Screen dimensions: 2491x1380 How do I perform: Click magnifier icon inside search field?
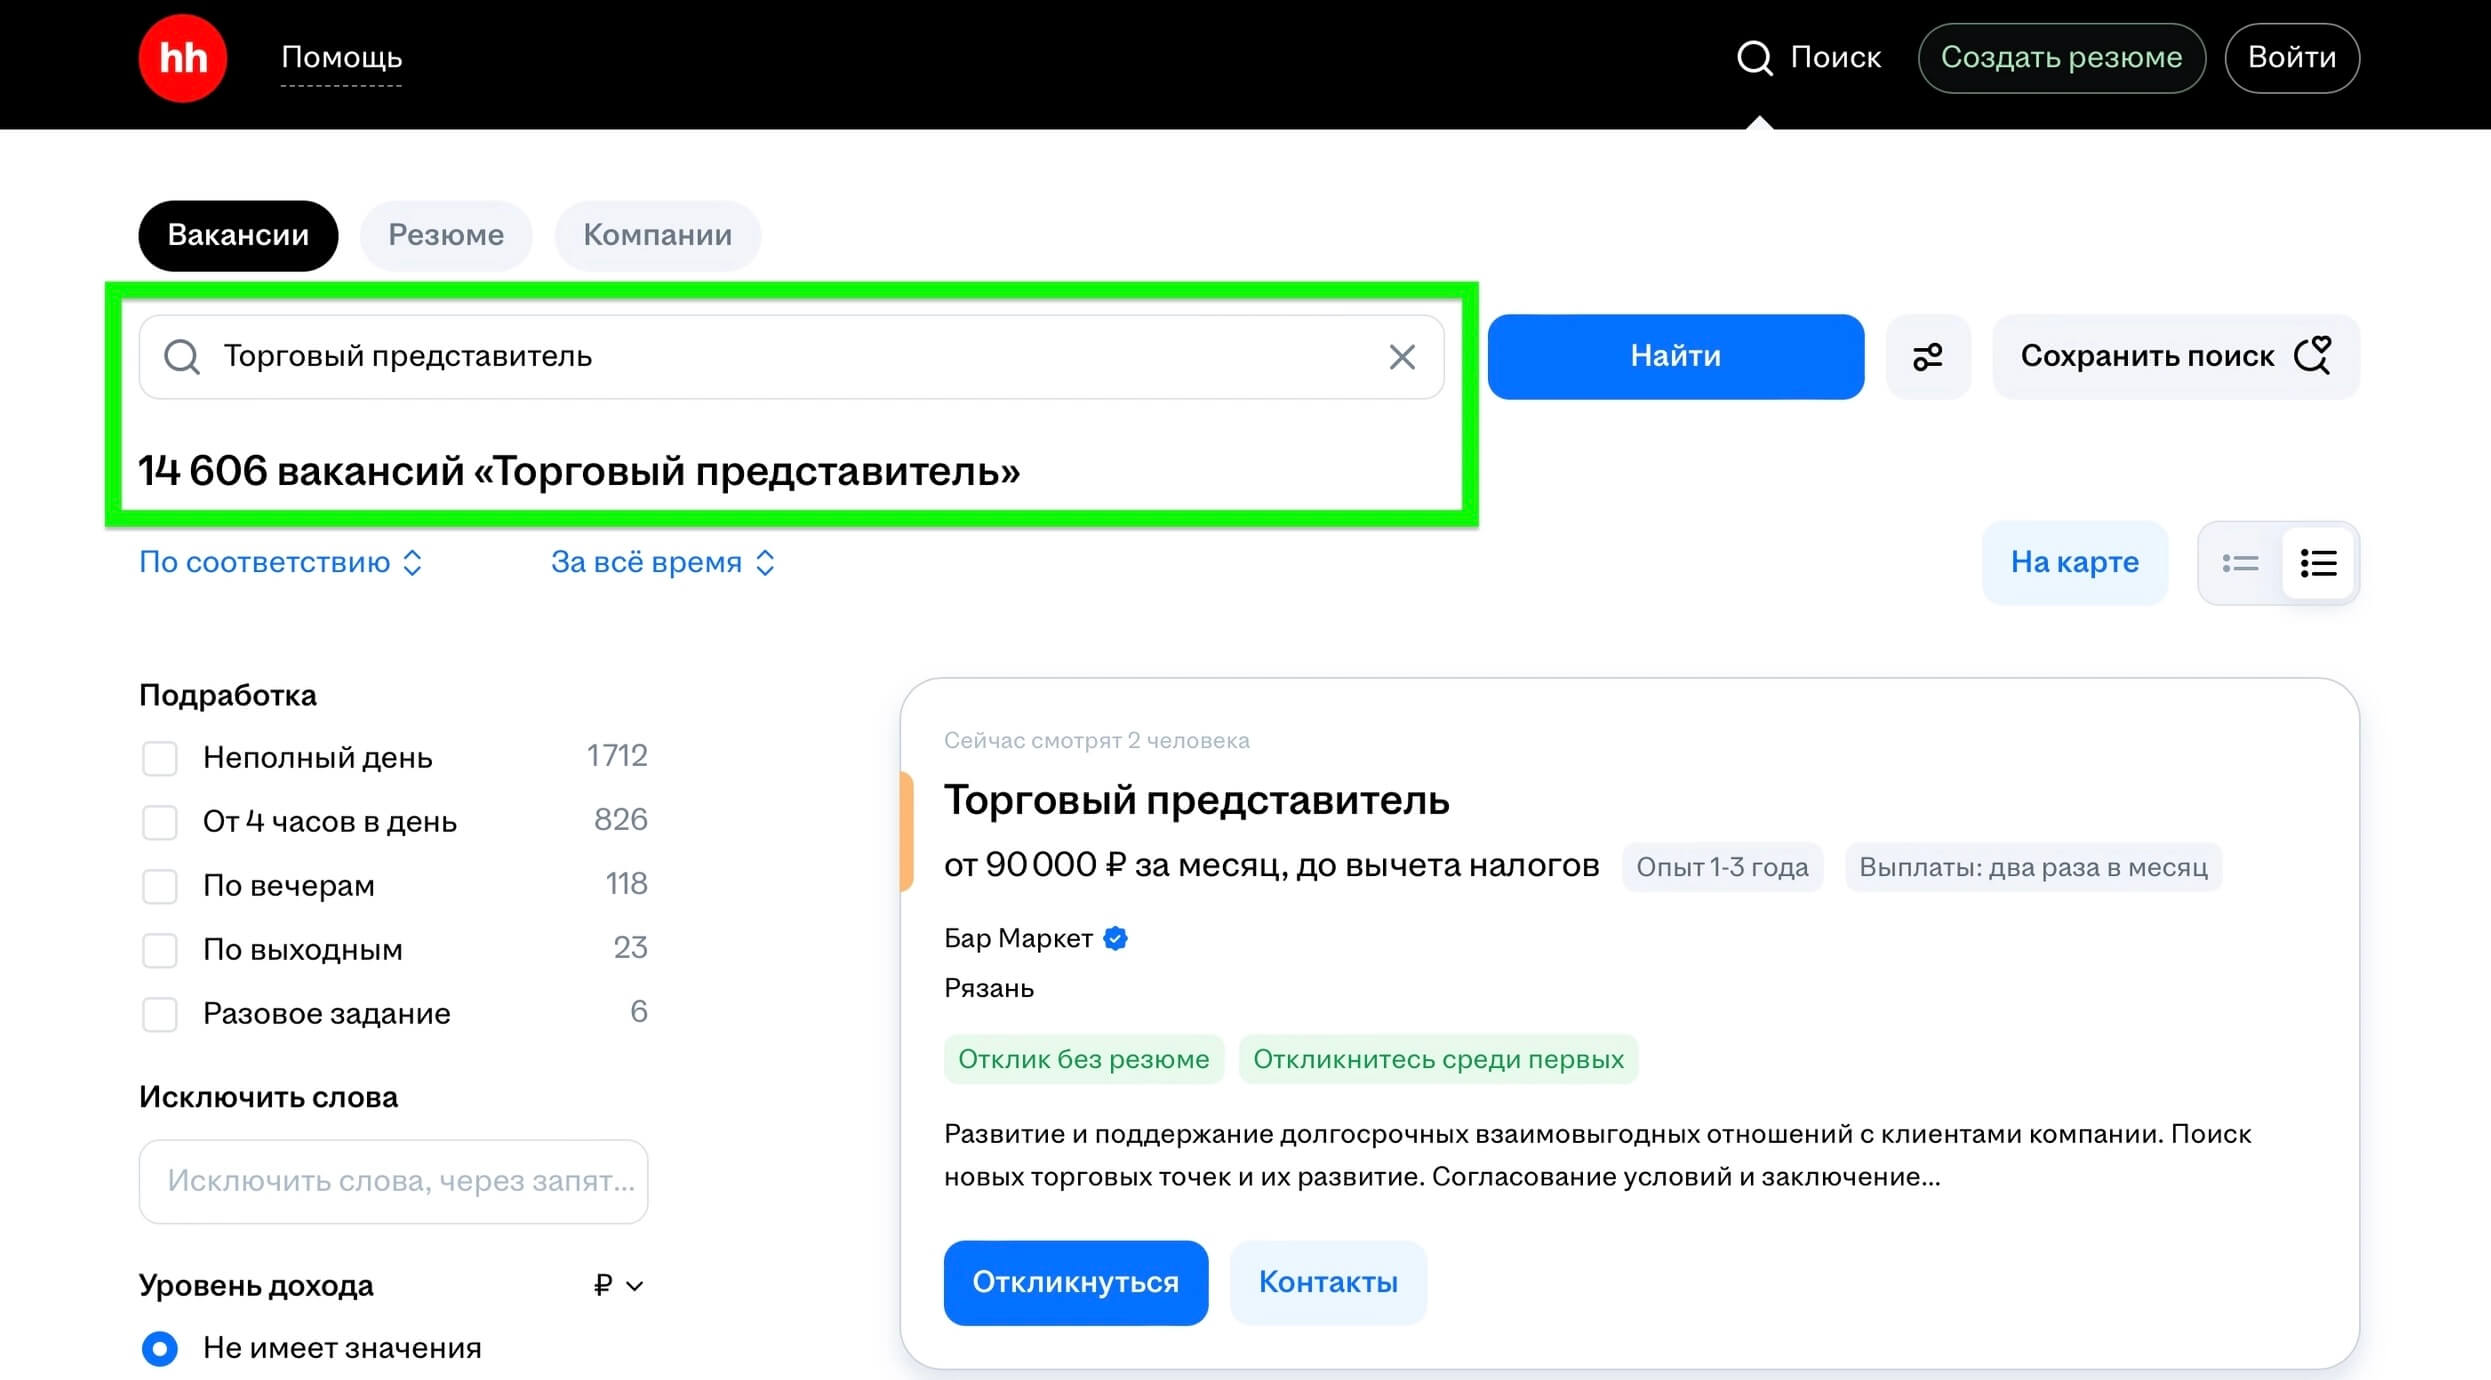pyautogui.click(x=182, y=357)
